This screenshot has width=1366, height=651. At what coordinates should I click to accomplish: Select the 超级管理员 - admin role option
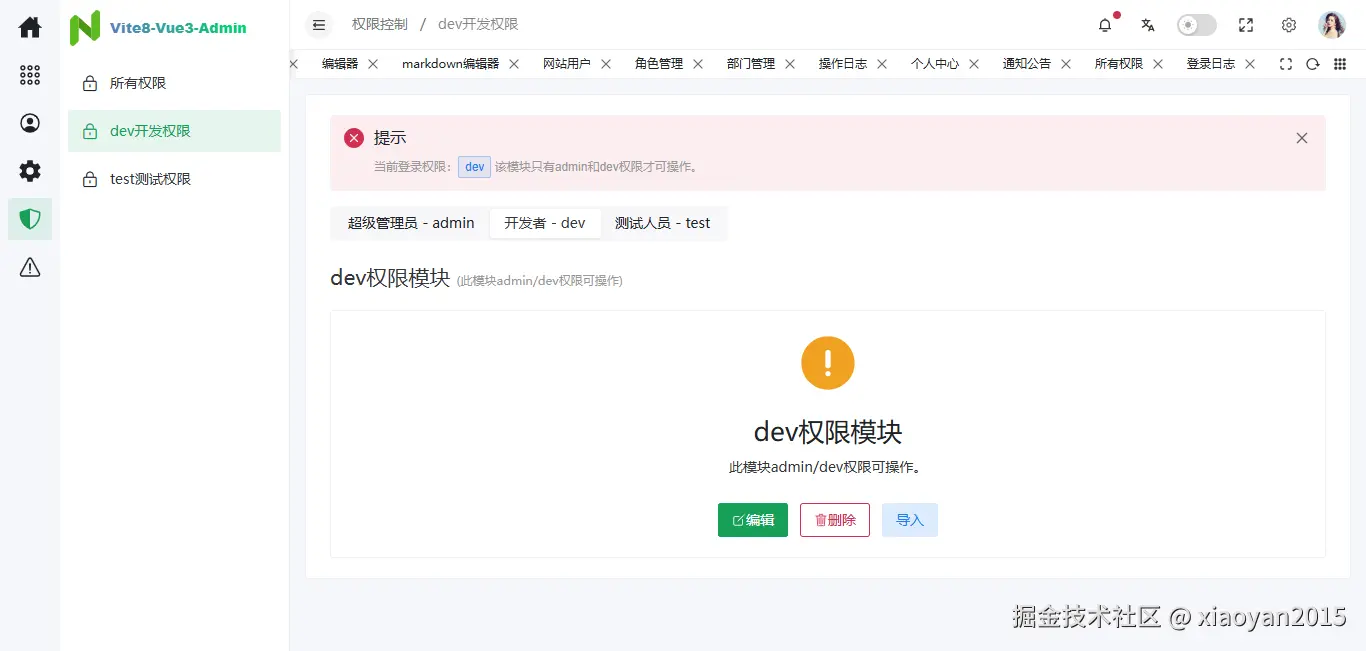click(x=411, y=223)
